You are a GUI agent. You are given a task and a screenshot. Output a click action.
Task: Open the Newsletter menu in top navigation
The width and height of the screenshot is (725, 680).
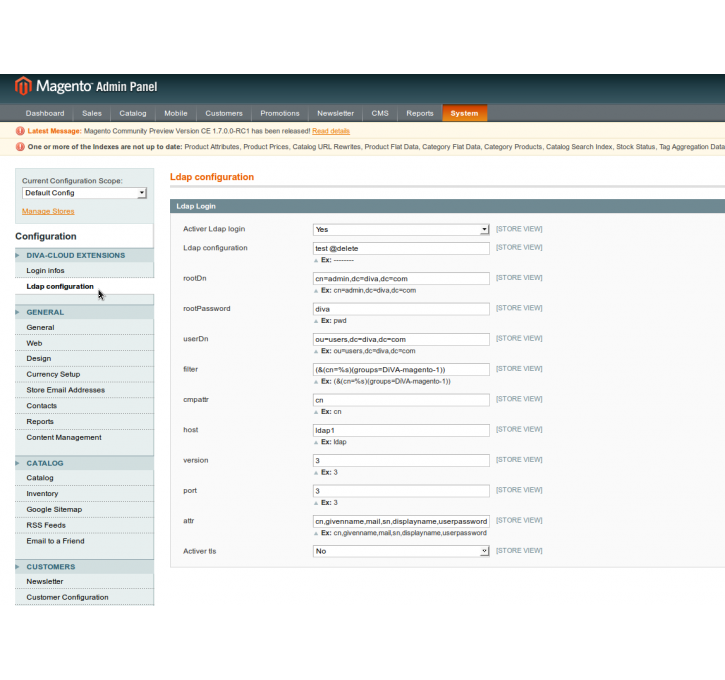[335, 113]
